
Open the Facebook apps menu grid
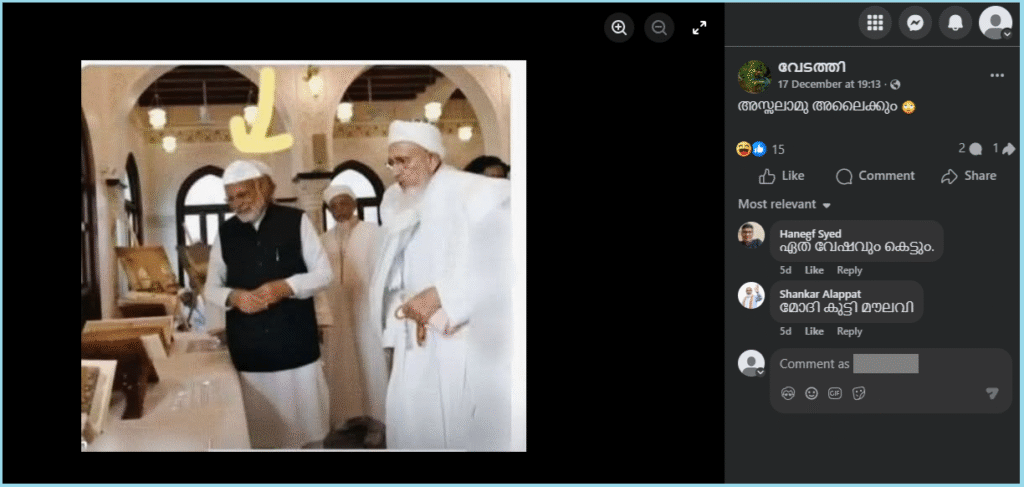(x=875, y=23)
